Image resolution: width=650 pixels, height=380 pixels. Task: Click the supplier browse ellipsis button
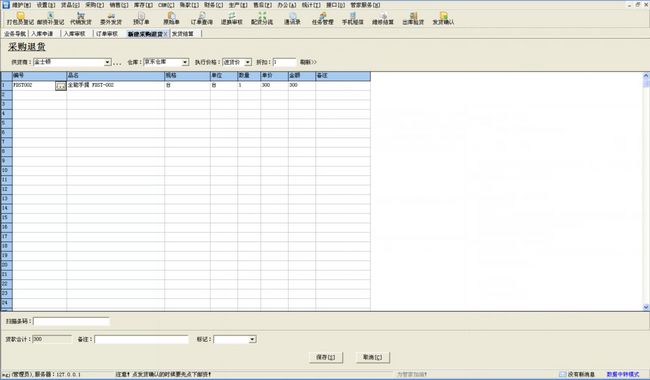click(117, 63)
